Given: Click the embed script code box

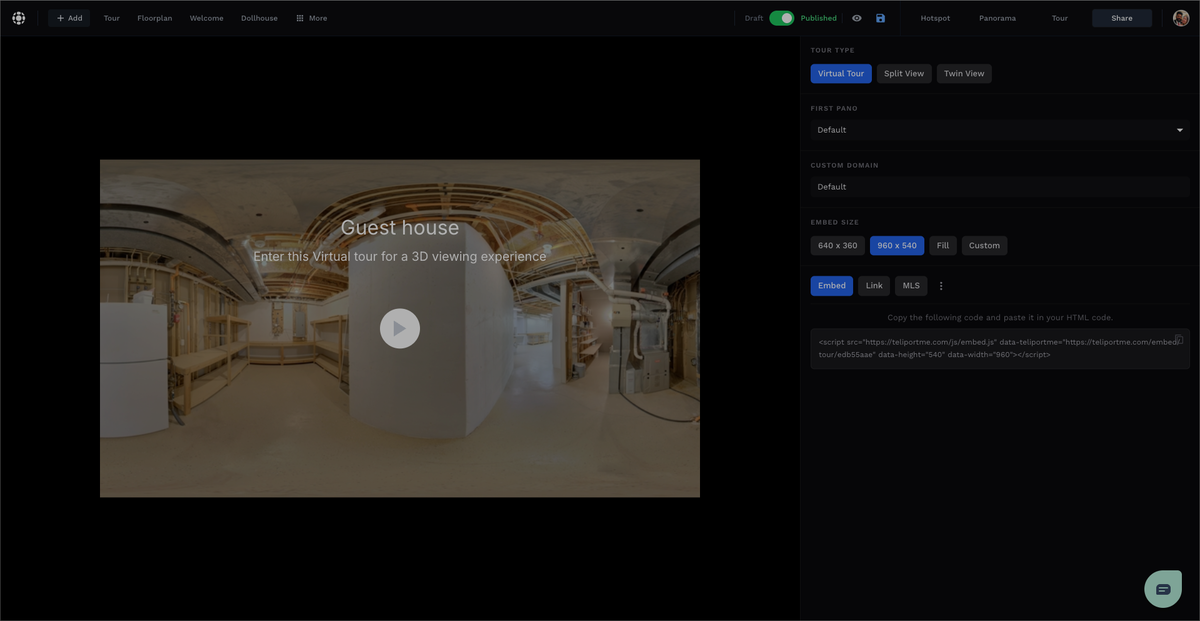Looking at the screenshot, I should pos(1000,349).
